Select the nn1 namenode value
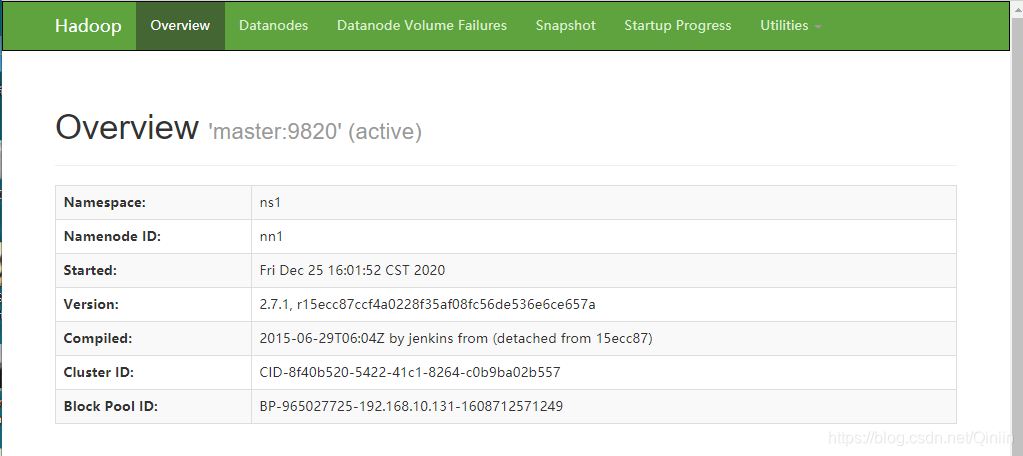This screenshot has height=456, width=1023. click(271, 236)
